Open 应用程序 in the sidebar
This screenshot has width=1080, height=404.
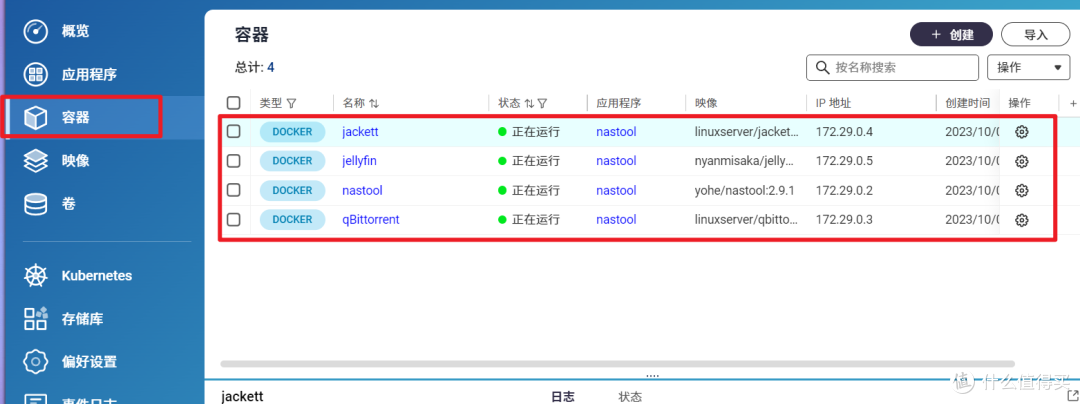pyautogui.click(x=89, y=74)
